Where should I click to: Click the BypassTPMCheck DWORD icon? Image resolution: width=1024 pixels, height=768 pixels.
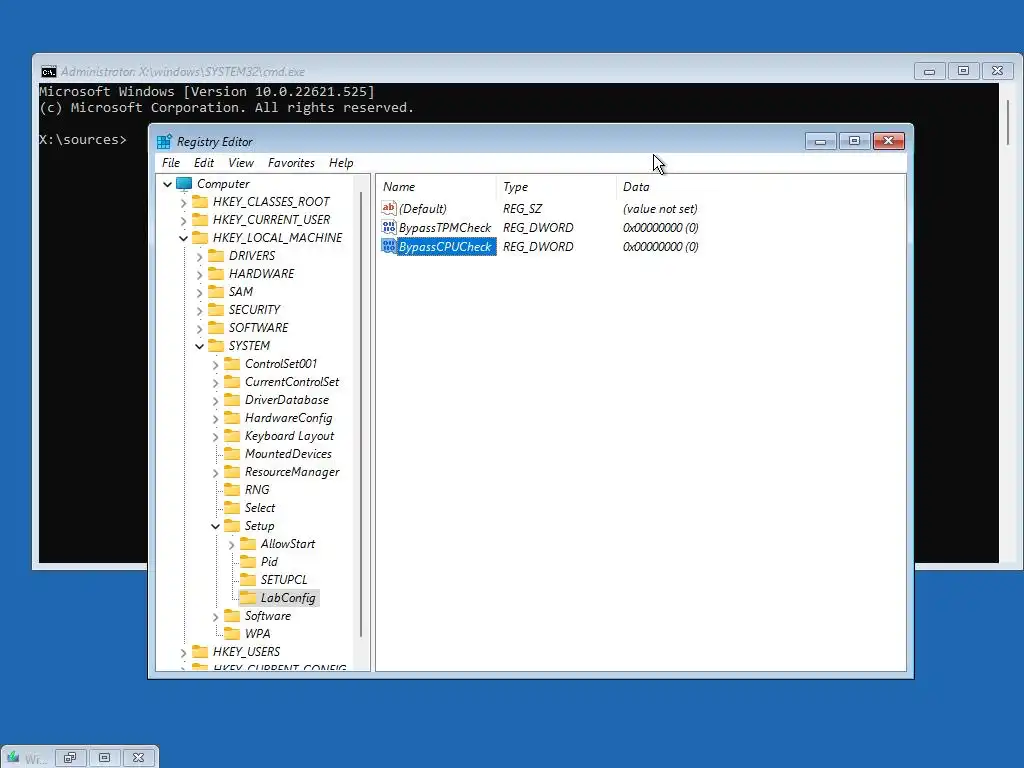point(389,227)
